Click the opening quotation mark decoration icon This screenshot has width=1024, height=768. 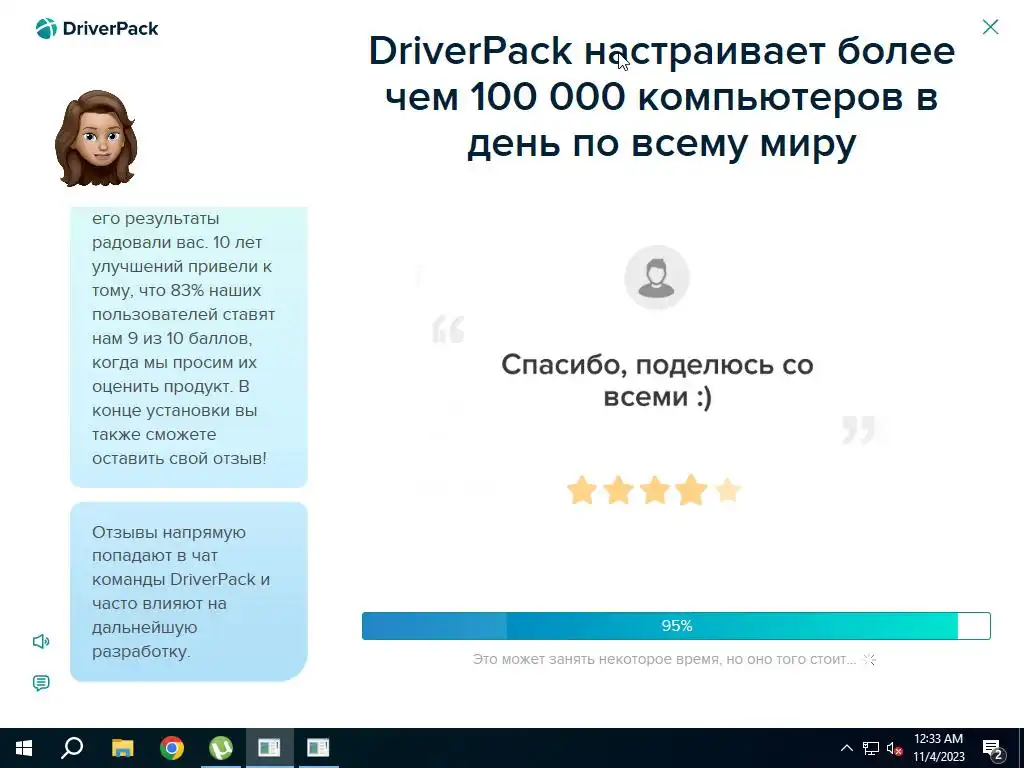click(x=449, y=329)
